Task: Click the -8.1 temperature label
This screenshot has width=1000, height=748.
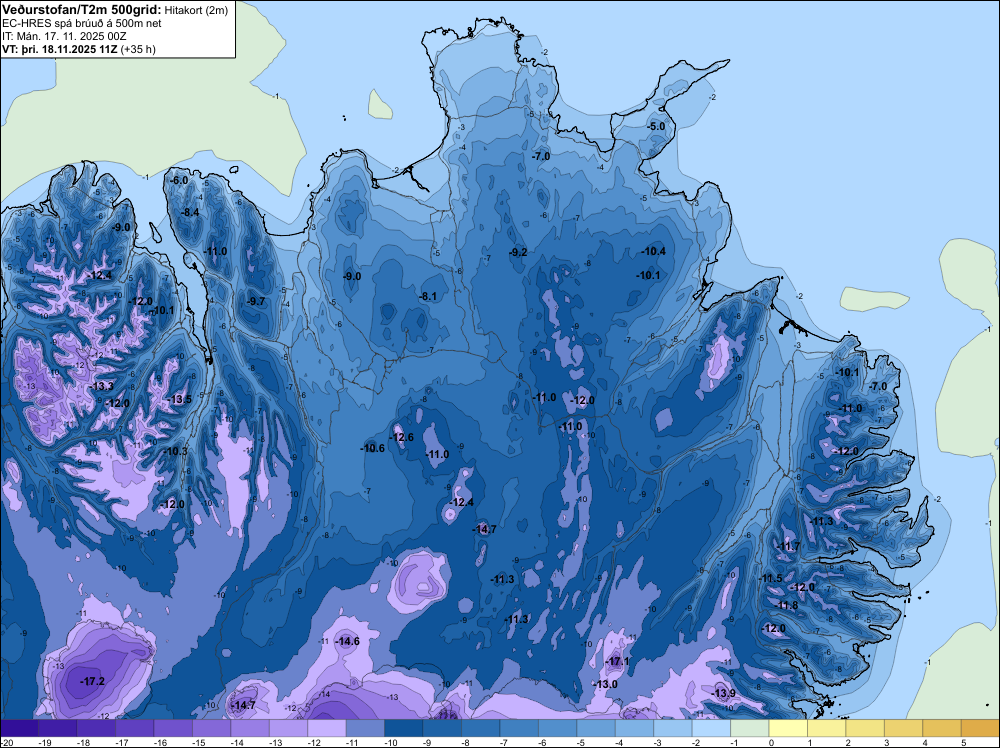Action: pyautogui.click(x=428, y=297)
